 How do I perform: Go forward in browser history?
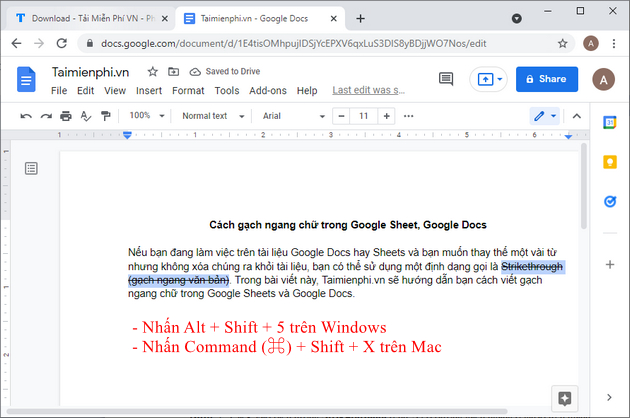coord(39,43)
